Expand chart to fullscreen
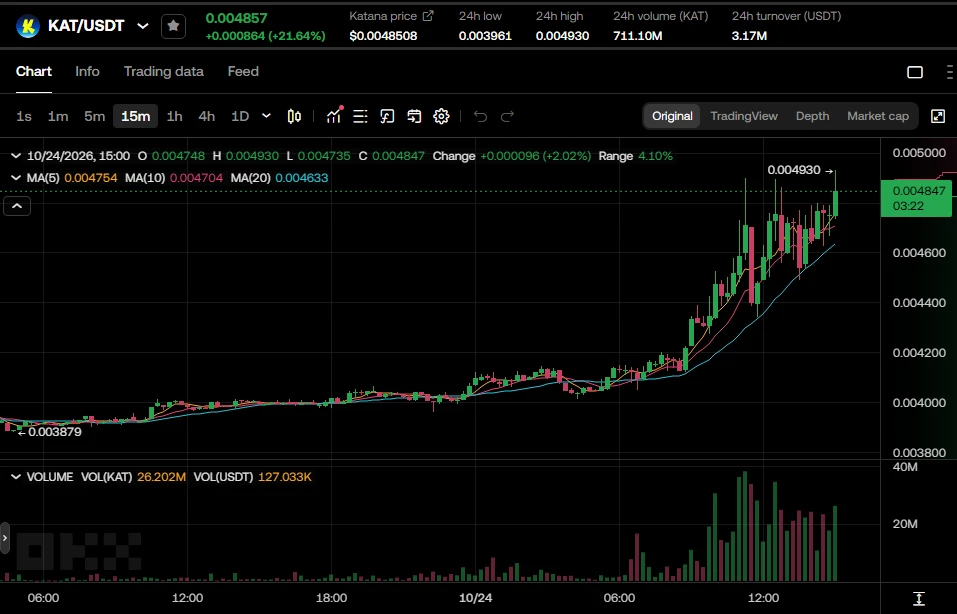Screen dimensions: 957x614 938,116
